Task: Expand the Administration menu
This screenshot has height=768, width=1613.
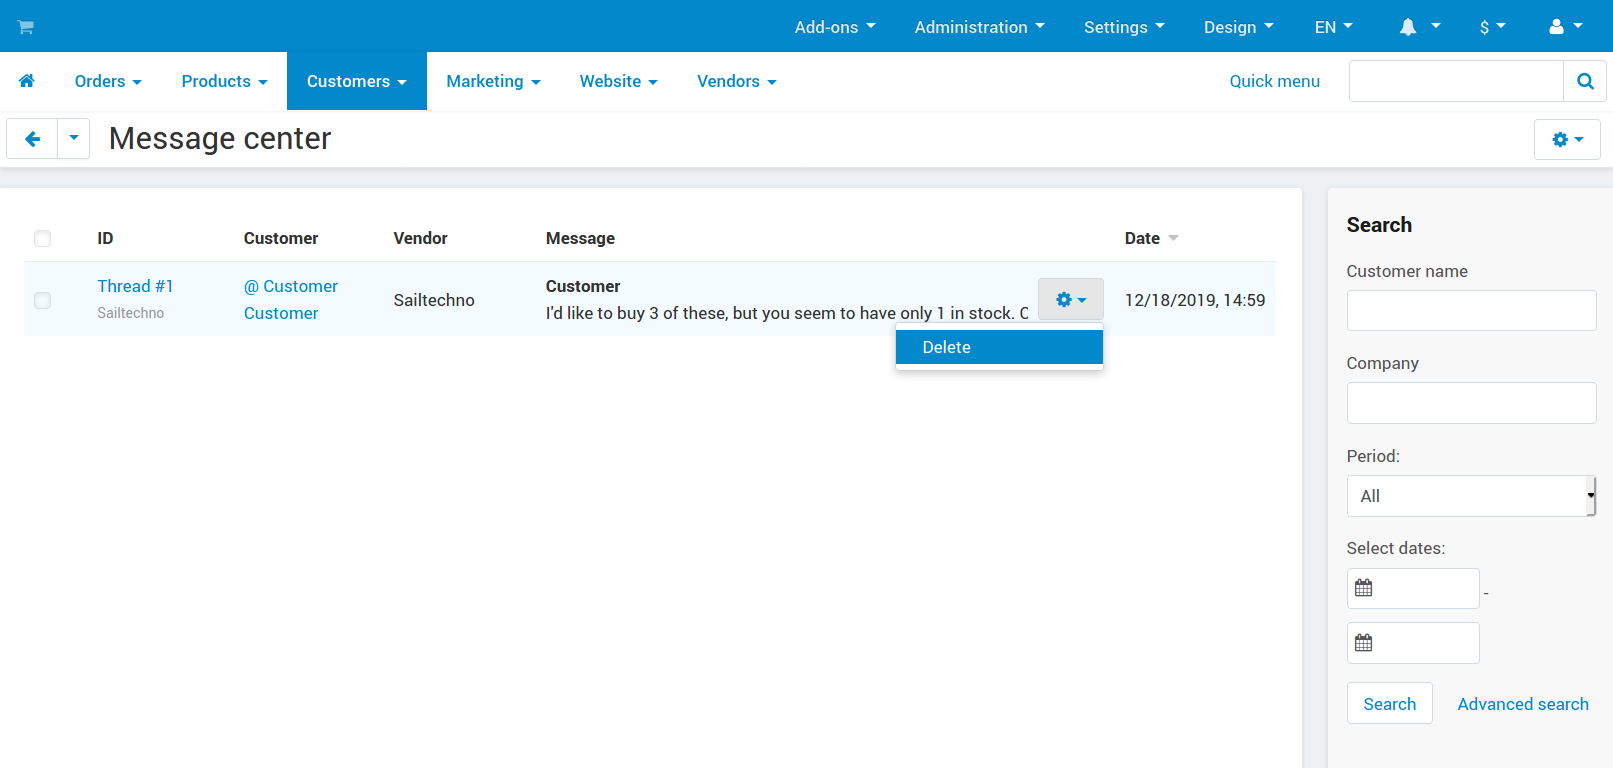Action: (x=979, y=27)
